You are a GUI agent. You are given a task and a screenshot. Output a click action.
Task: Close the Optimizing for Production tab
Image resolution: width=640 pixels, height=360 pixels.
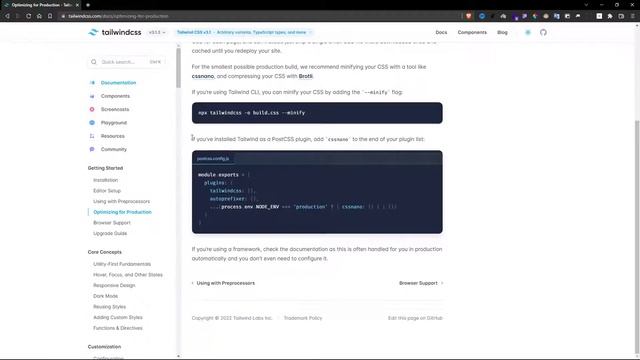pyautogui.click(x=77, y=5)
